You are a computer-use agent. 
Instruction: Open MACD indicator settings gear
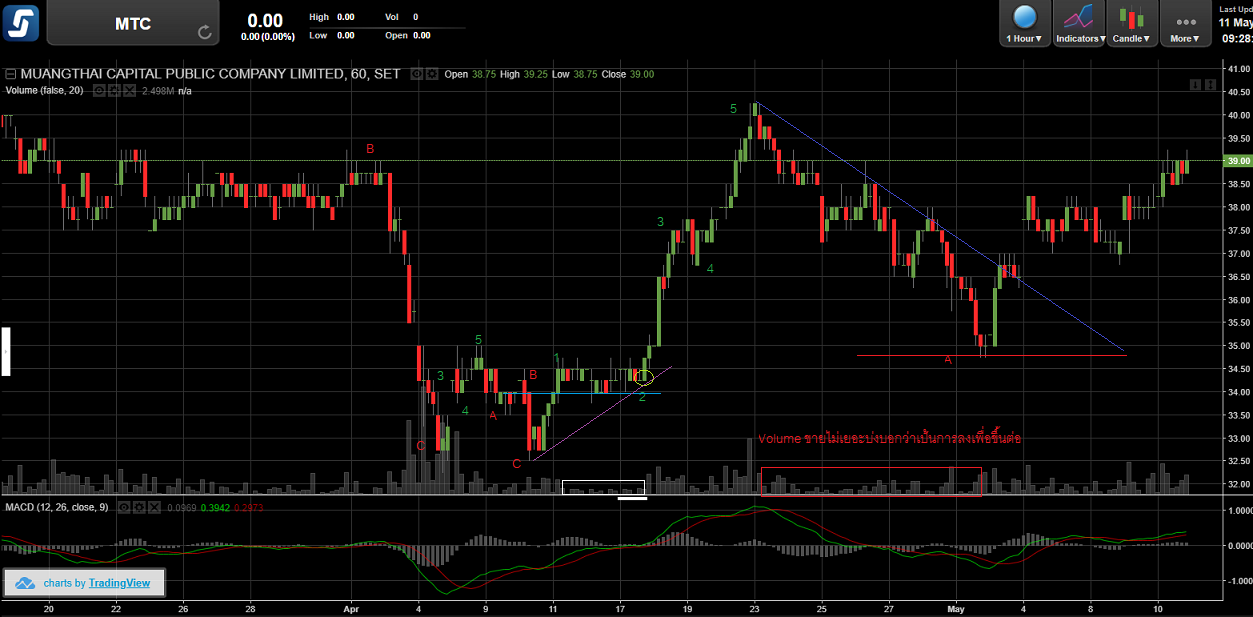139,507
